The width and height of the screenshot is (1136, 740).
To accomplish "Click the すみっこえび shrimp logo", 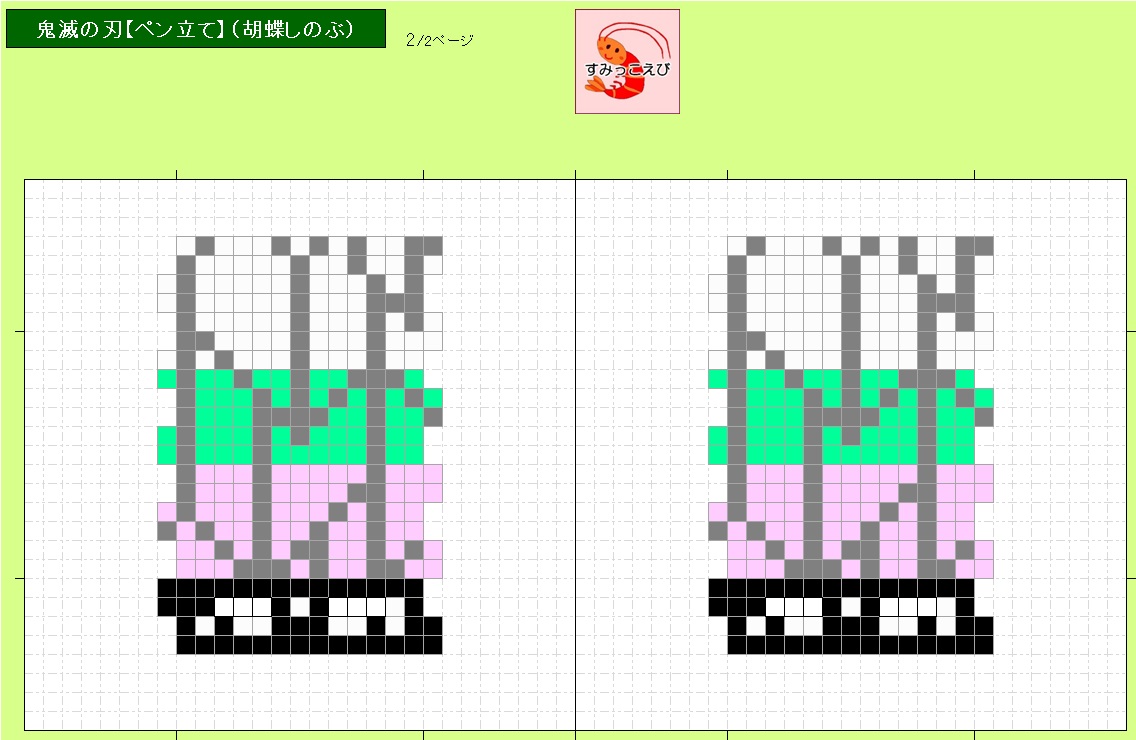I will pyautogui.click(x=627, y=62).
